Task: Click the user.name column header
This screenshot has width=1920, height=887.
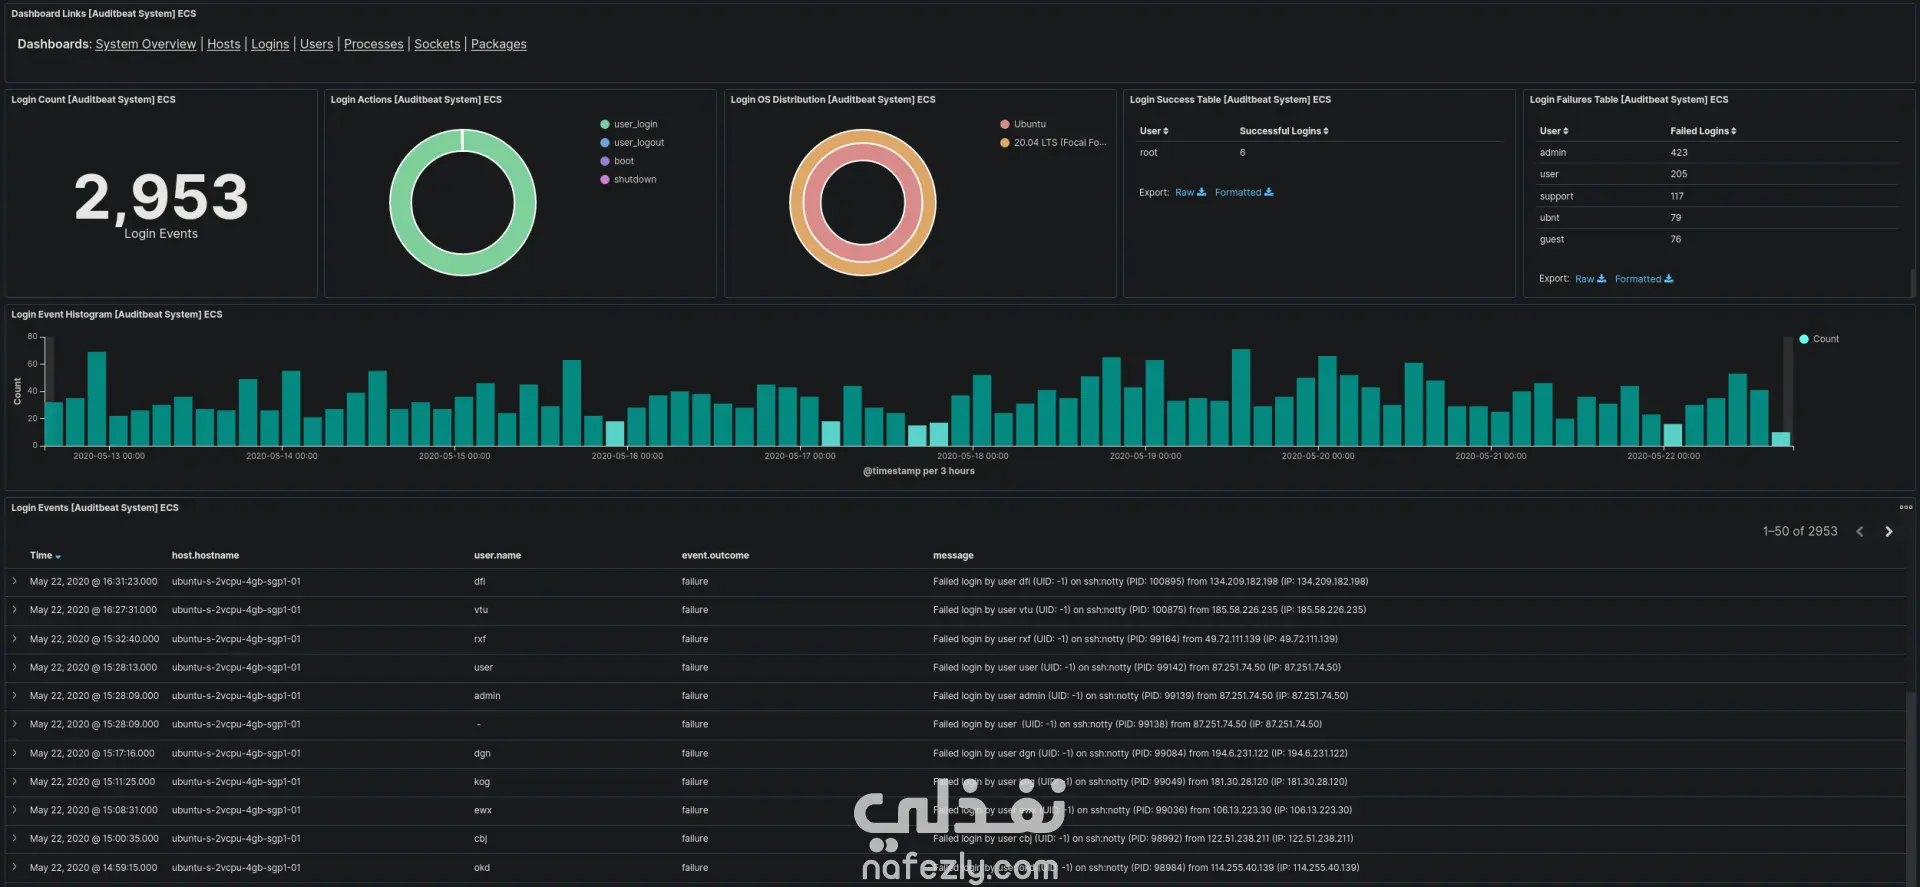Action: pyautogui.click(x=497, y=556)
